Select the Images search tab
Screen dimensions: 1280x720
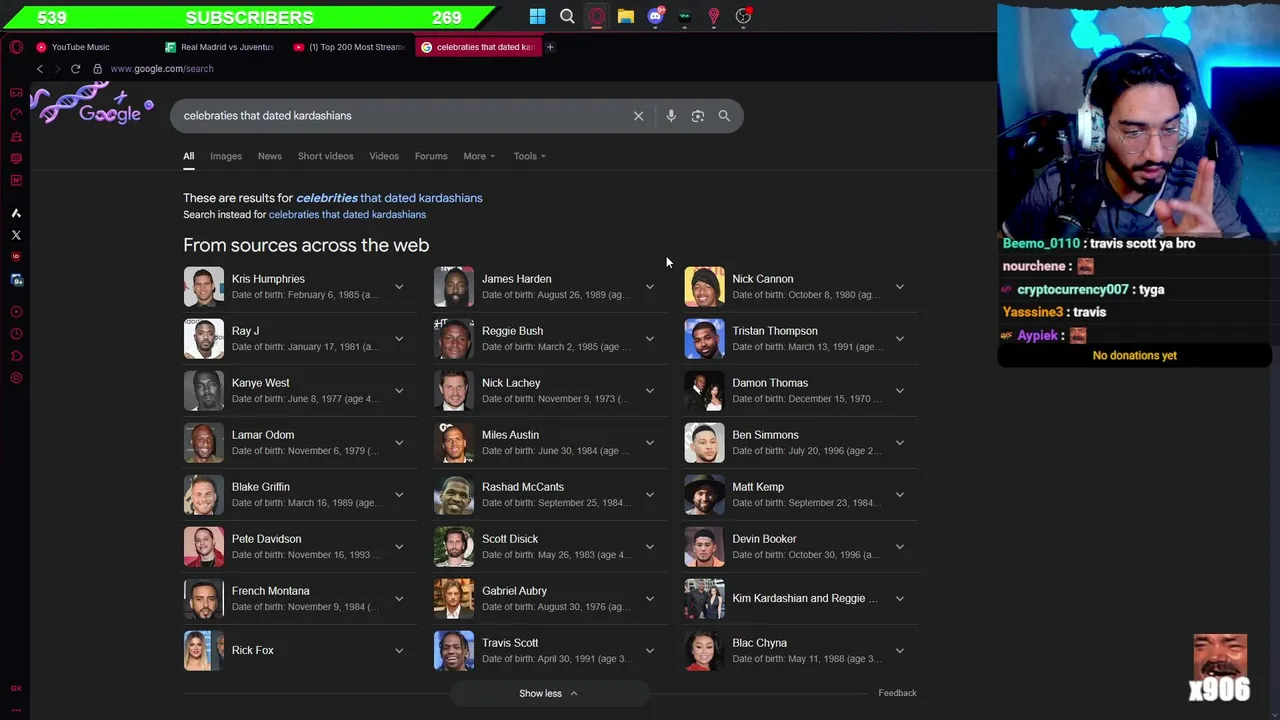(x=226, y=156)
